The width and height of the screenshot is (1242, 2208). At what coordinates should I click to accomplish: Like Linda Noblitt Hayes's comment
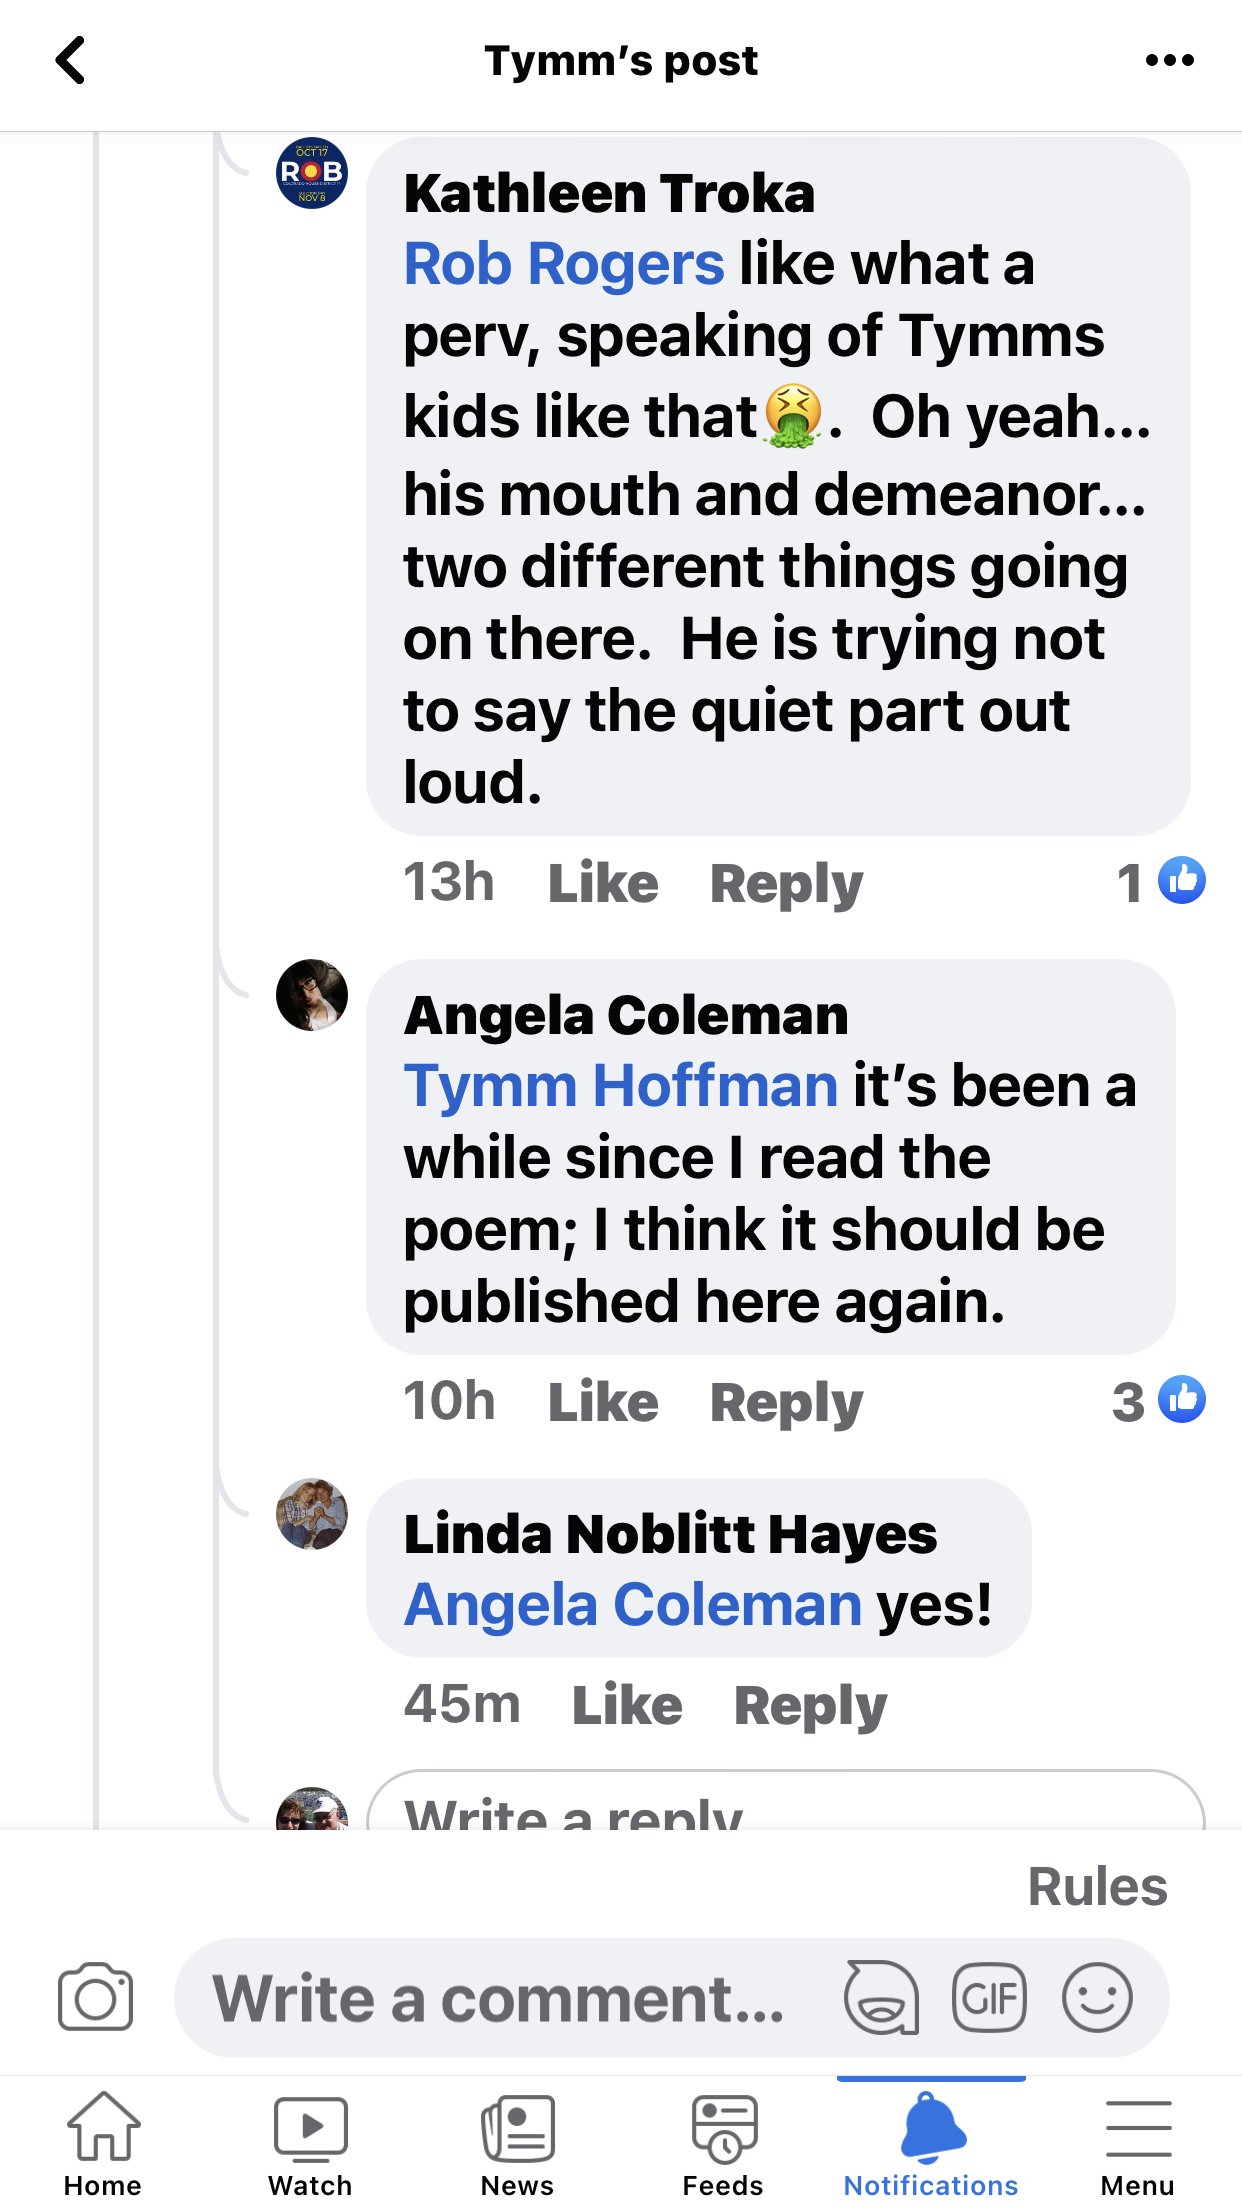click(x=627, y=1705)
